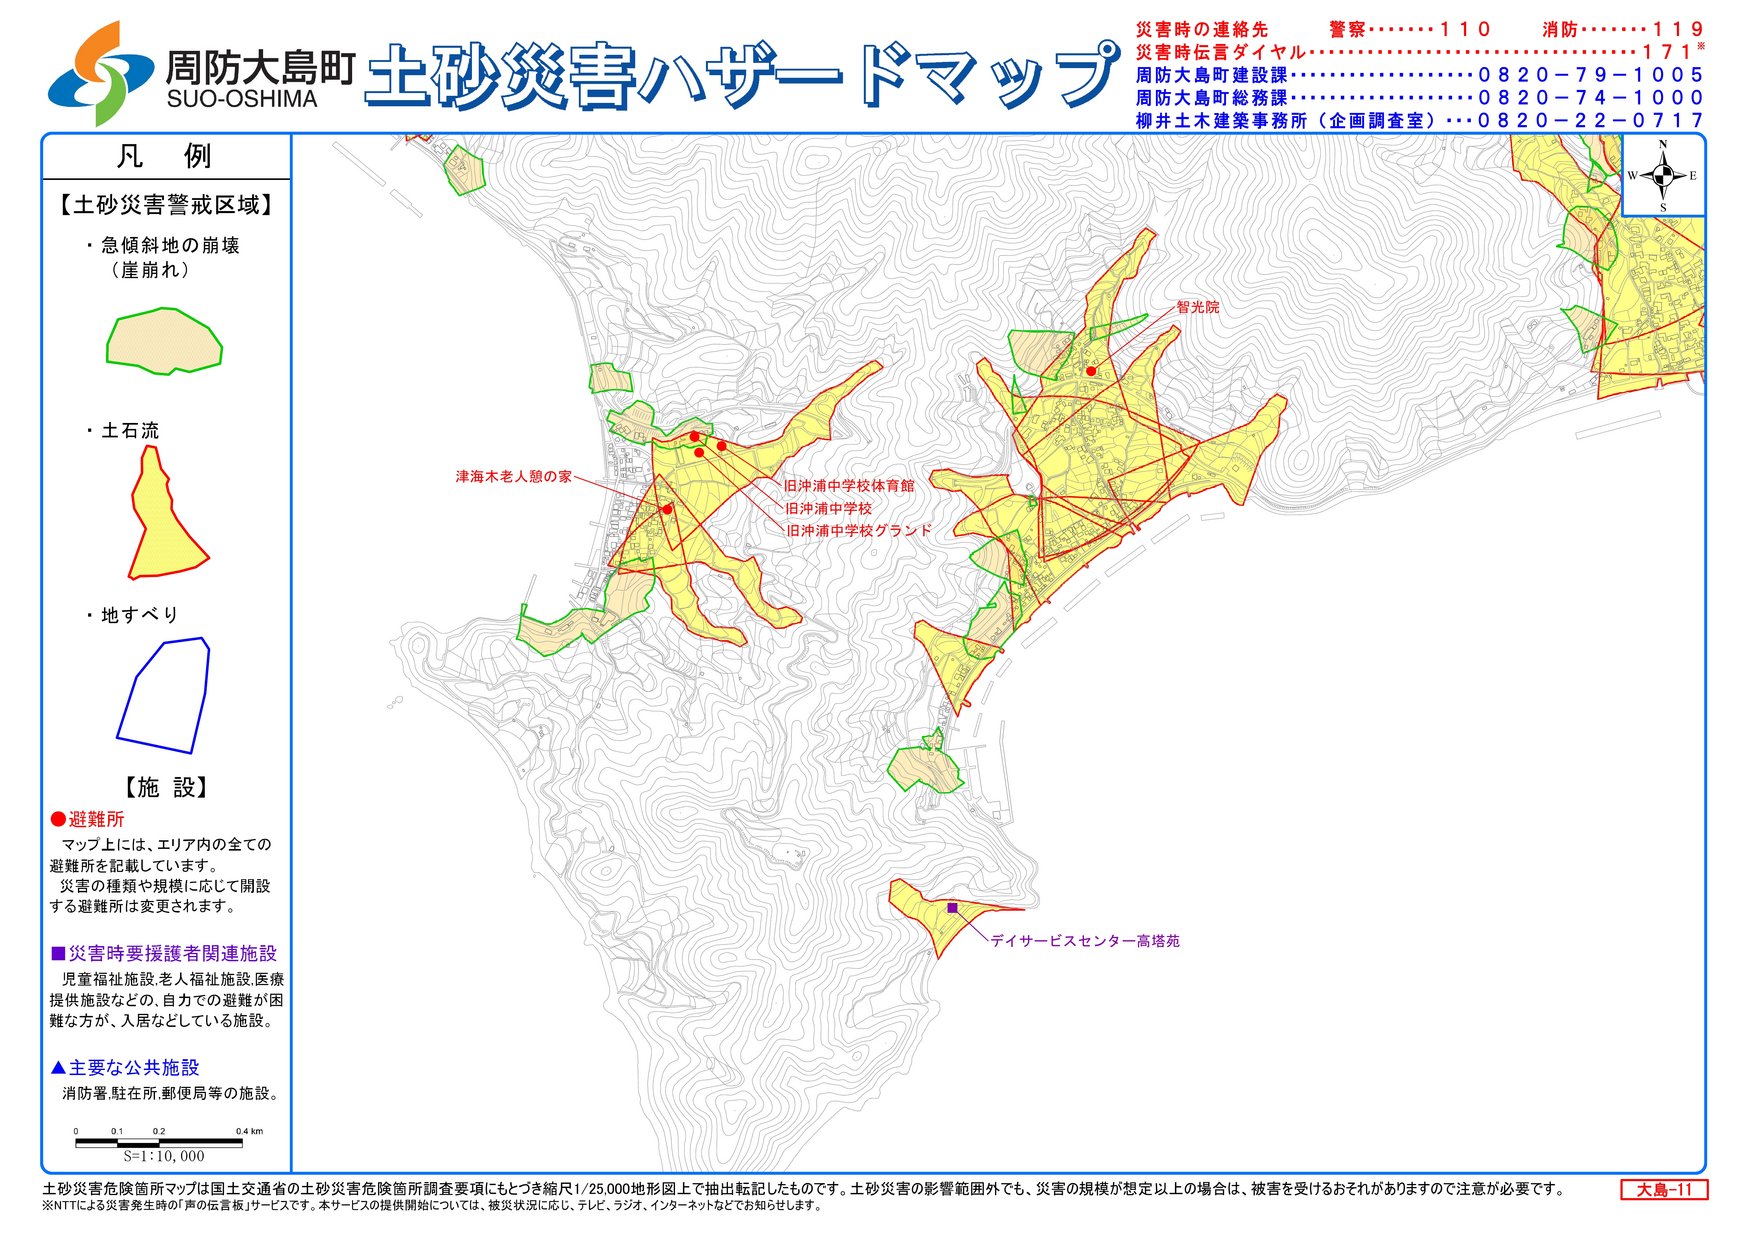Click the 凡例 legend header
The width and height of the screenshot is (1748, 1236).
(165, 157)
